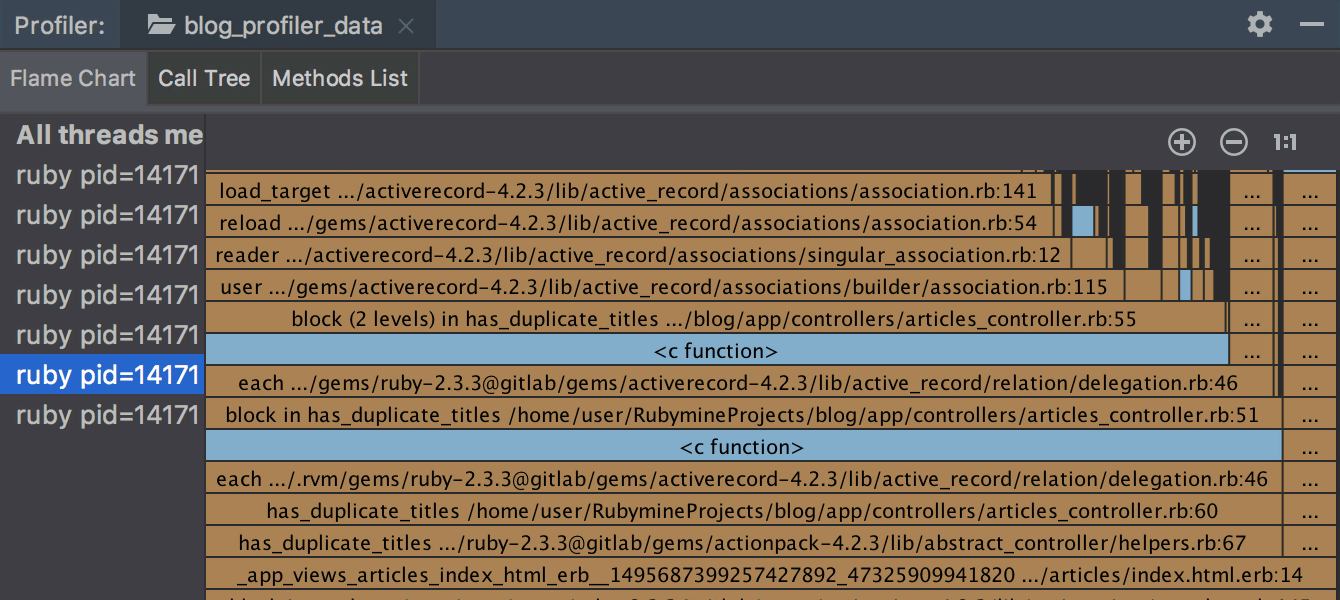1340x600 pixels.
Task: Switch to the Methods List view
Action: 340,77
